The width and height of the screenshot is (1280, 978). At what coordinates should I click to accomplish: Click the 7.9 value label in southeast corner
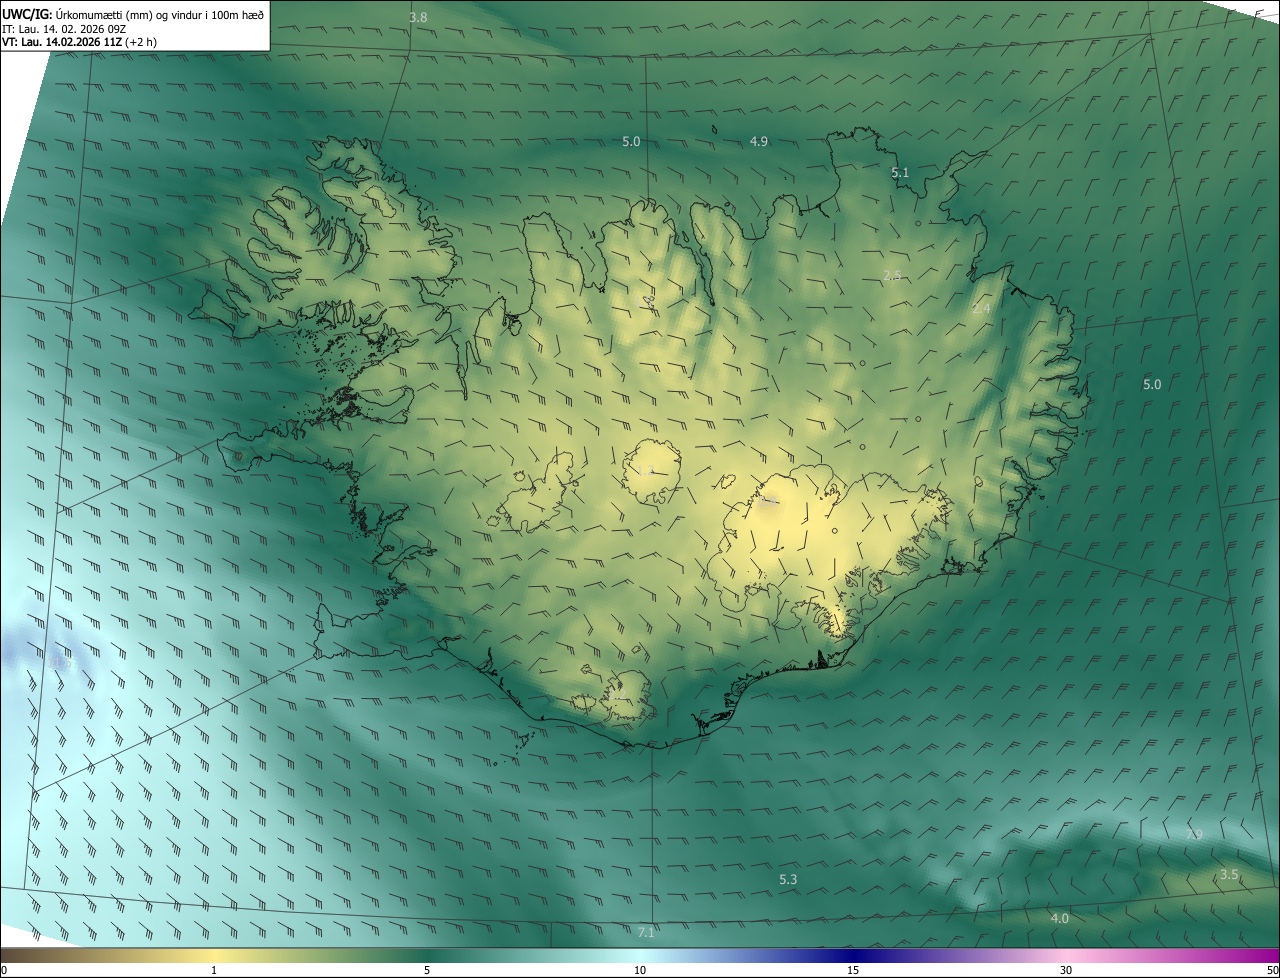click(x=1193, y=835)
